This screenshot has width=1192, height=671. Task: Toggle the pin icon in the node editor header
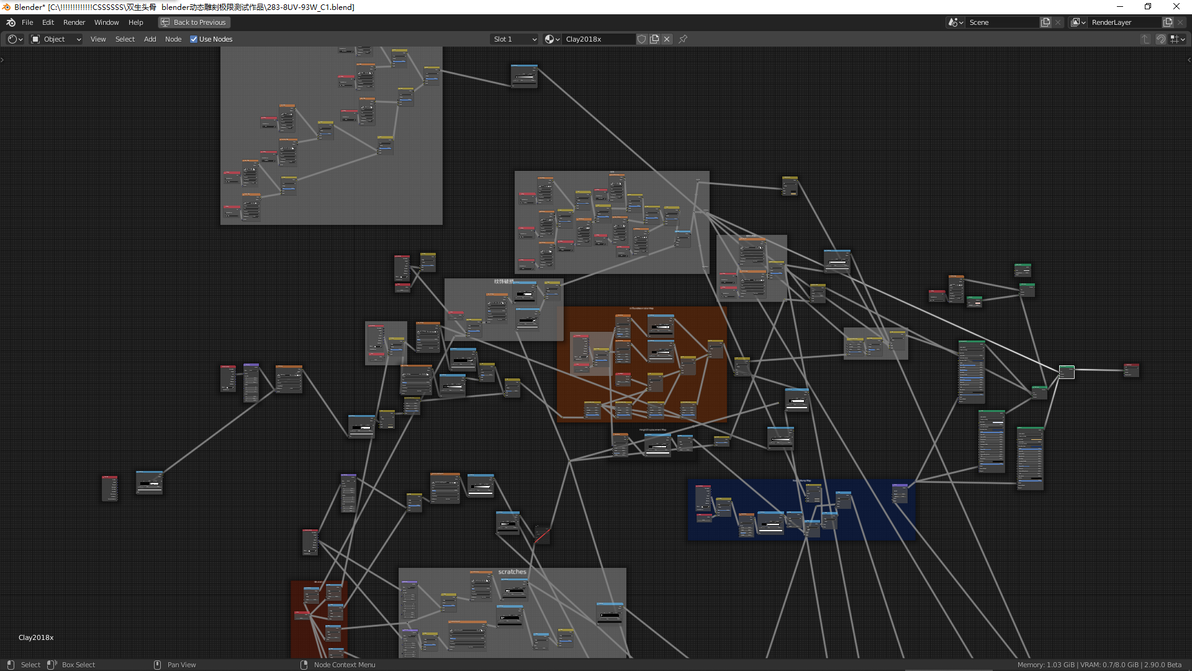683,40
